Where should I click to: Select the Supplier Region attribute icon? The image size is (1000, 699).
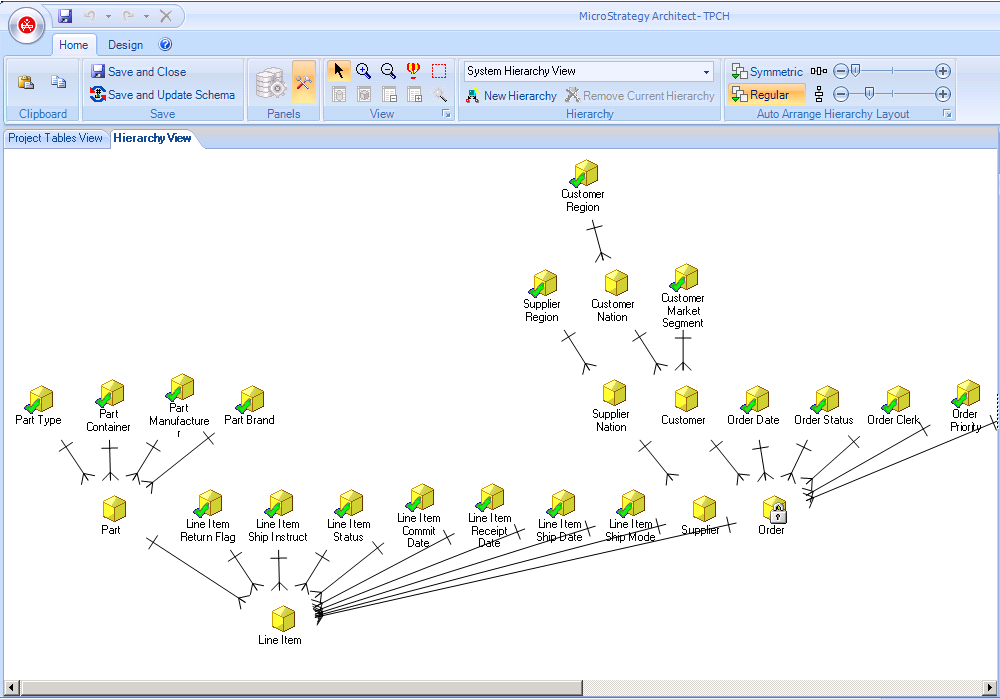pyautogui.click(x=543, y=284)
